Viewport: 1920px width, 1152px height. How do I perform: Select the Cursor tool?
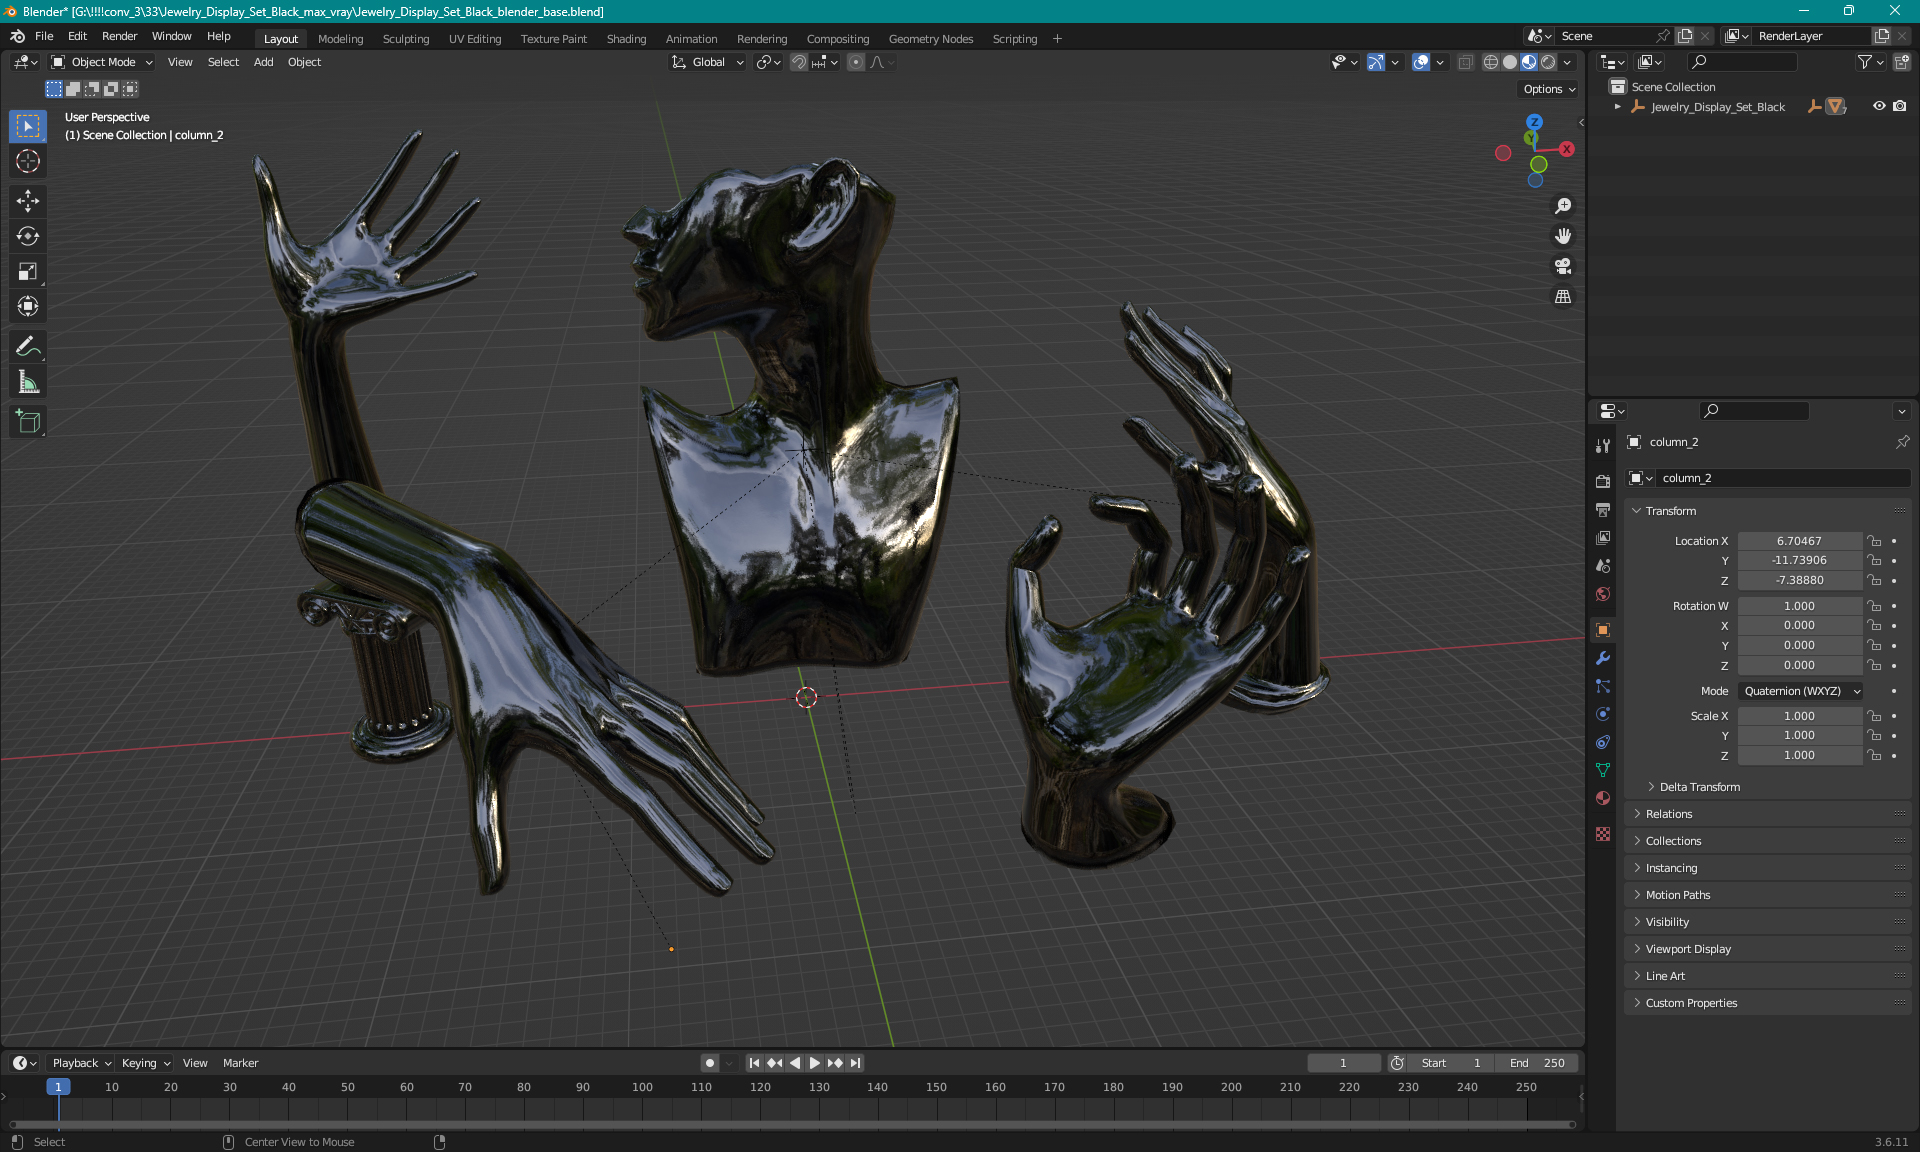tap(27, 161)
